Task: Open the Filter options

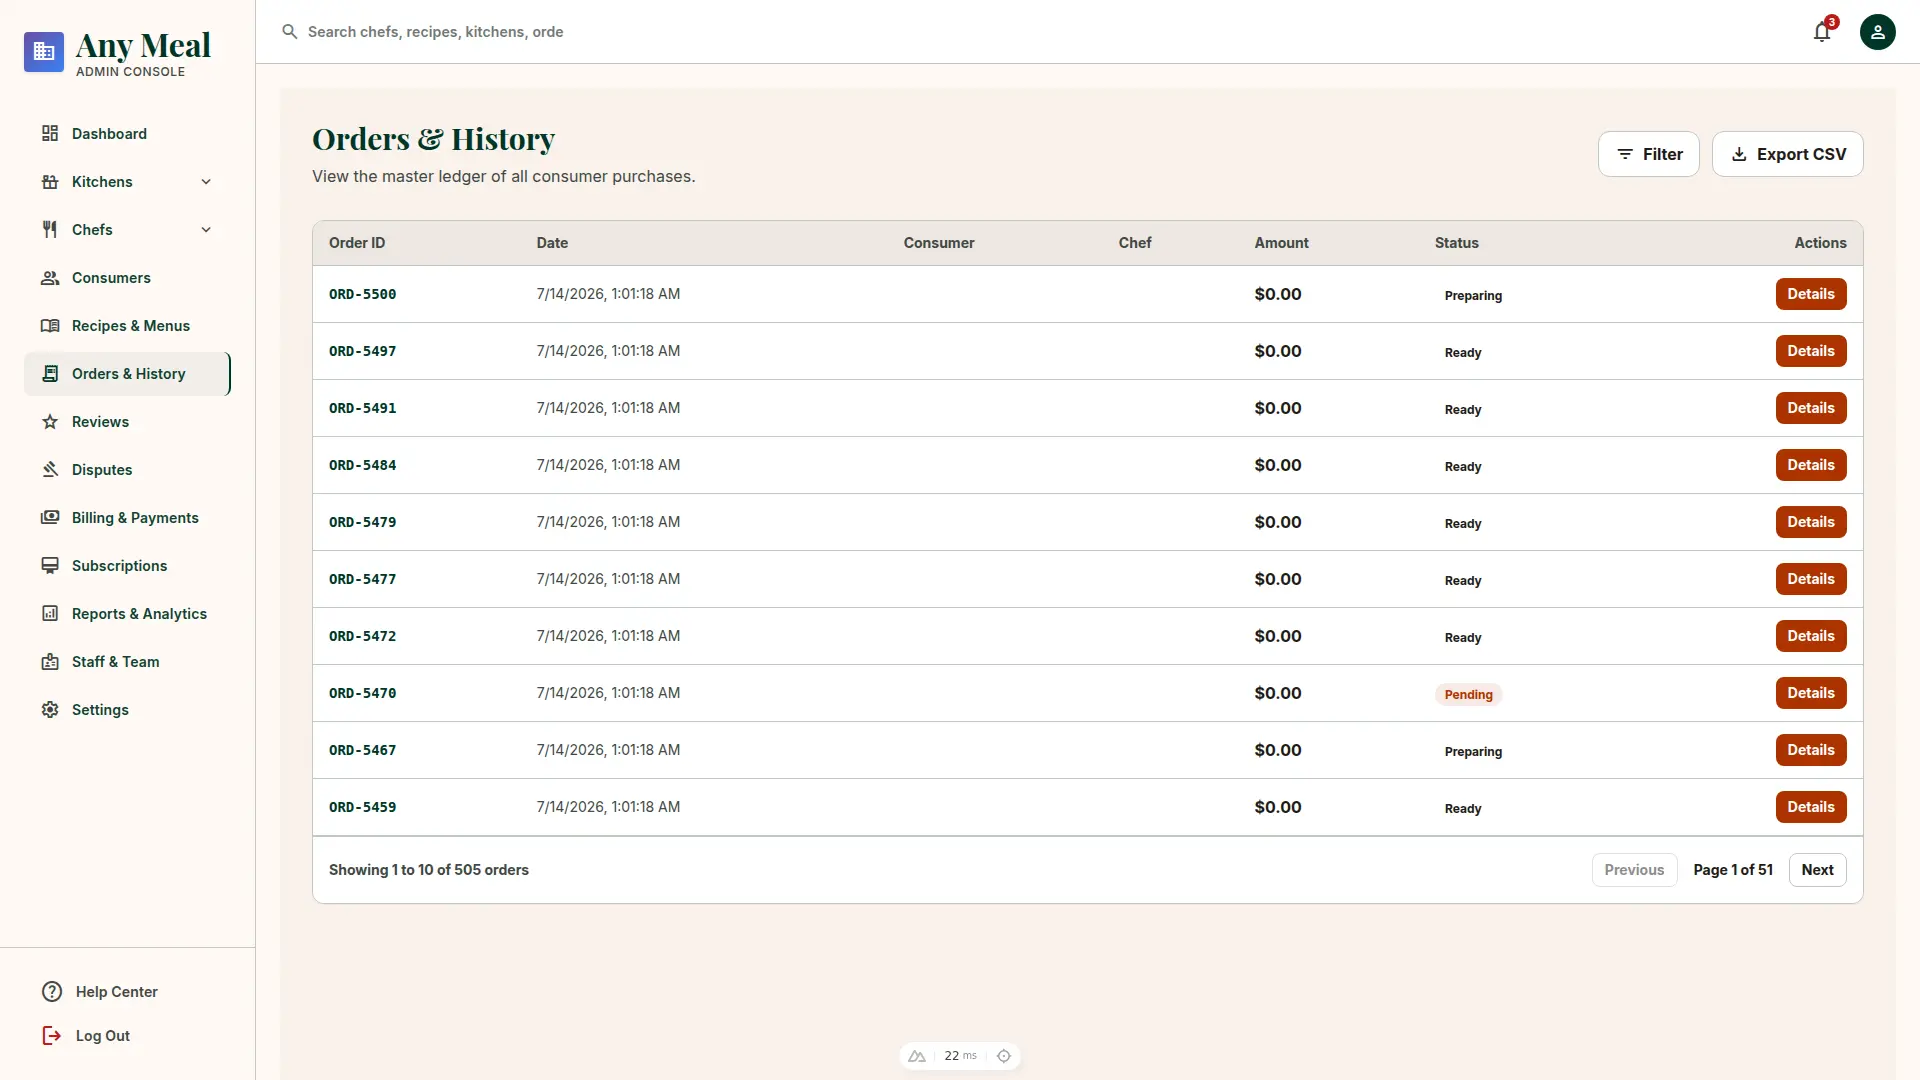Action: [x=1649, y=154]
